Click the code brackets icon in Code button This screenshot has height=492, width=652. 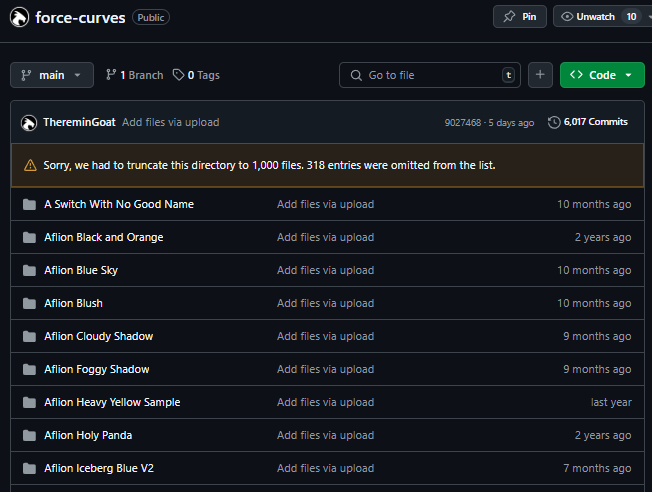[576, 75]
